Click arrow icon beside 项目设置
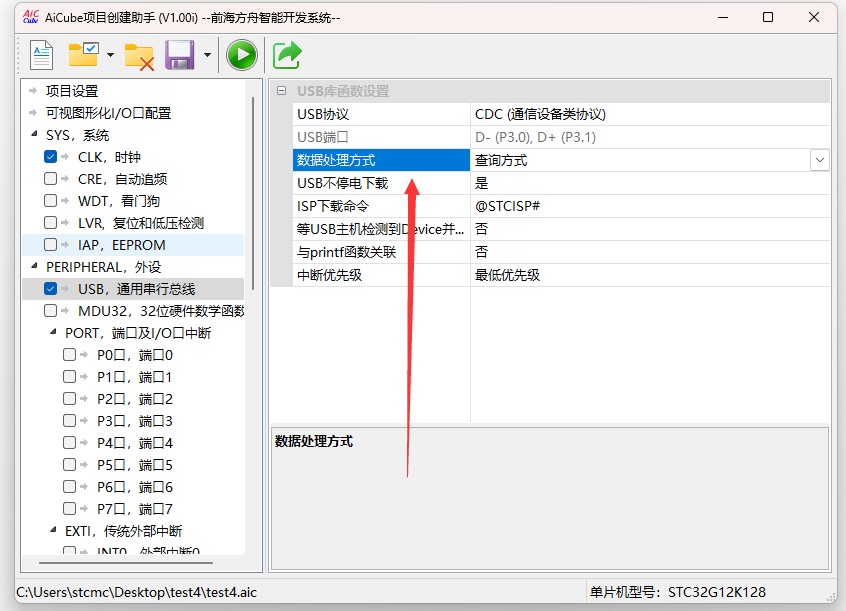Image resolution: width=846 pixels, height=611 pixels. [33, 91]
